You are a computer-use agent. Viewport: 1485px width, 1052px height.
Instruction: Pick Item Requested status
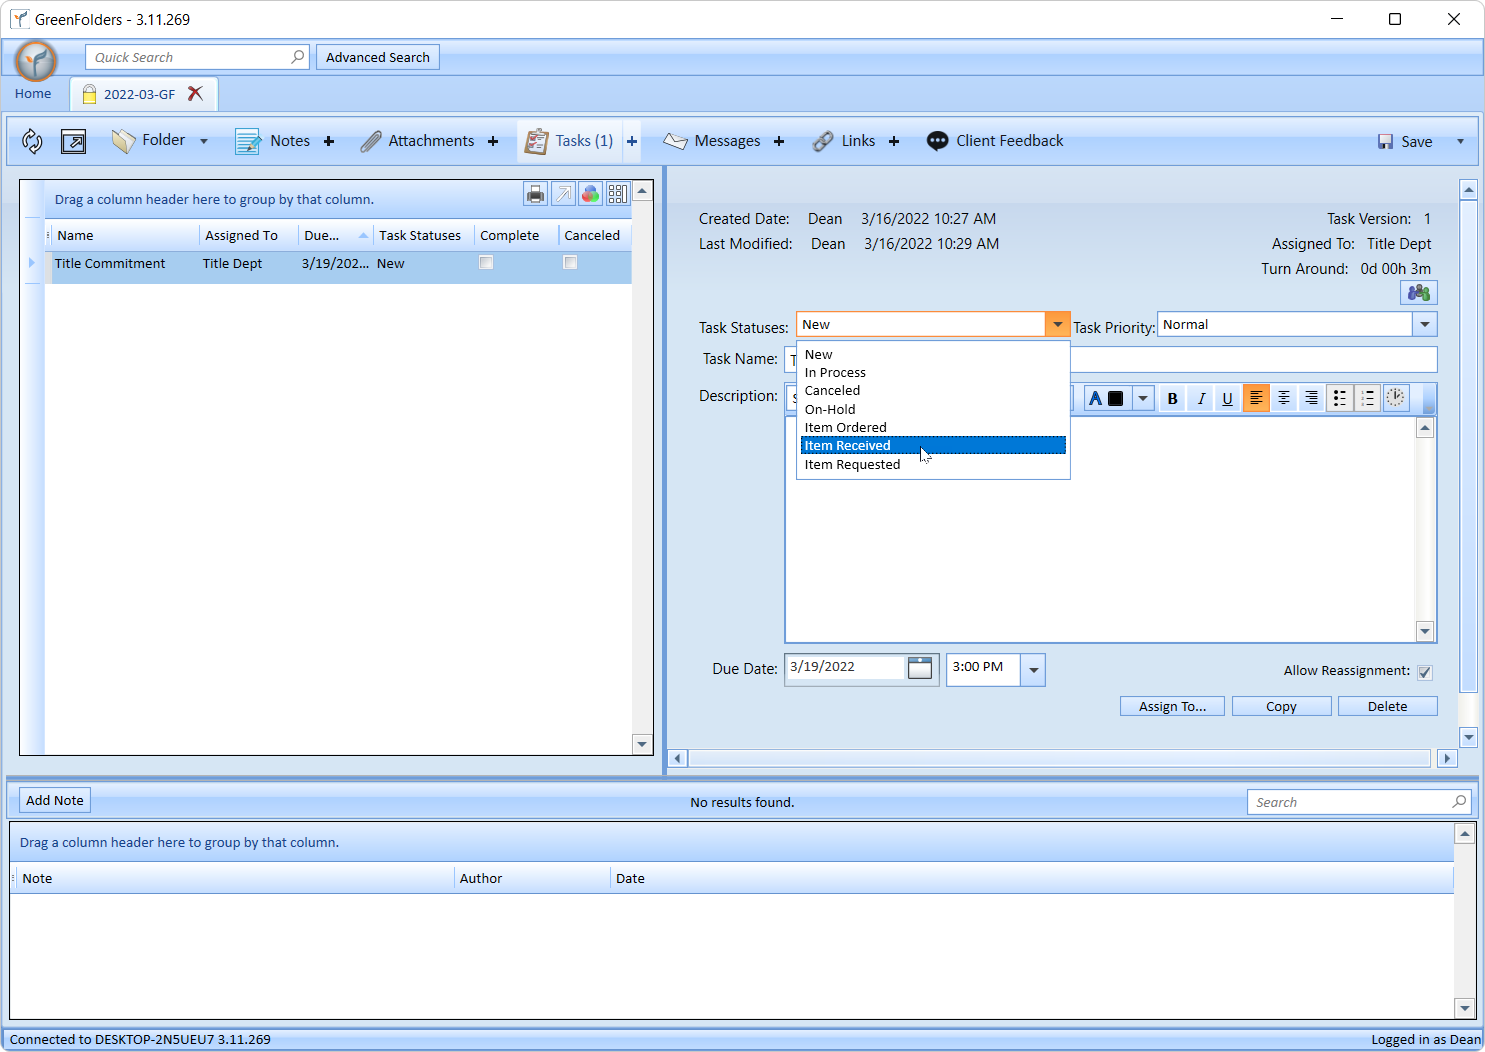click(933, 465)
